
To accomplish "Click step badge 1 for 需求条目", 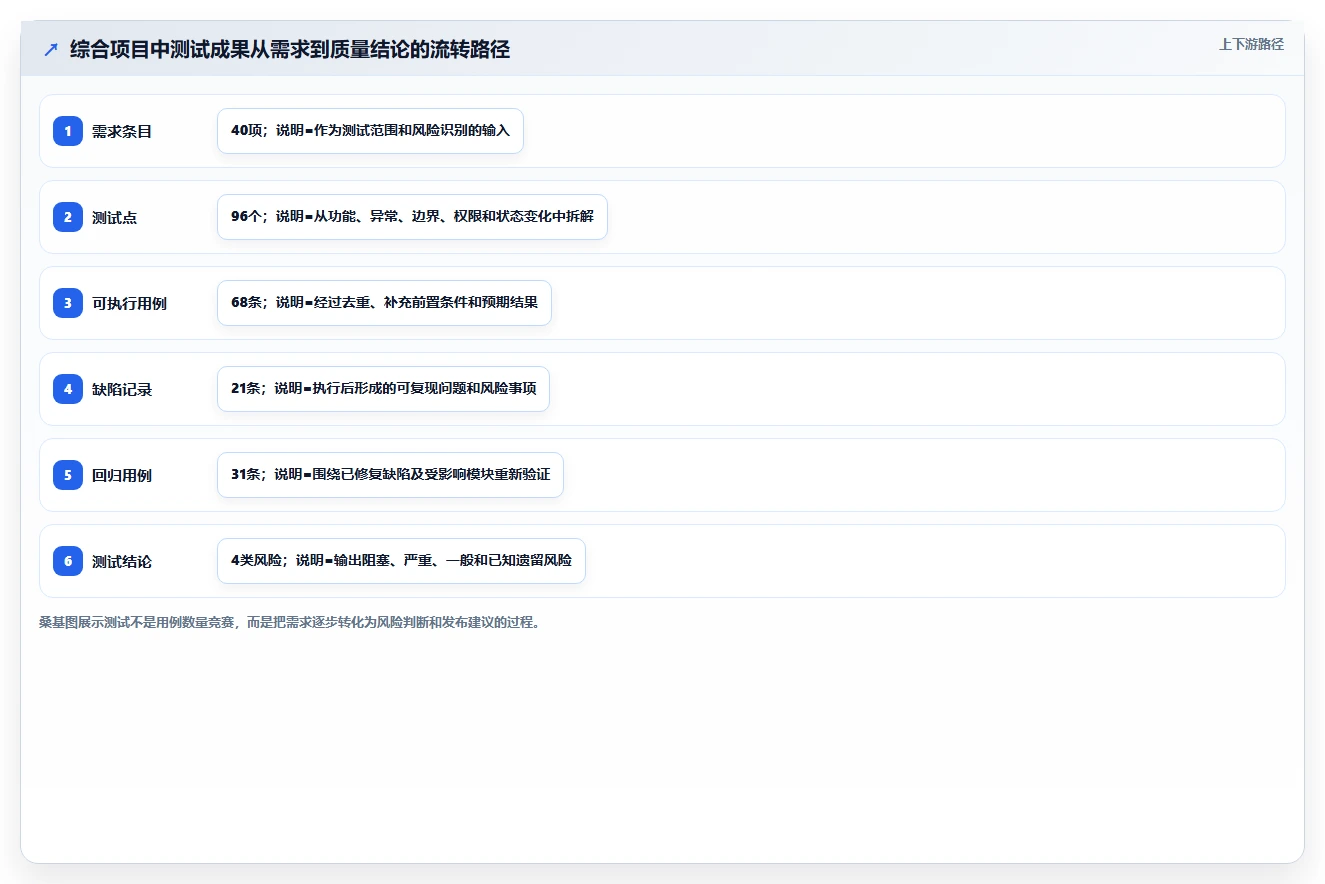I will 68,131.
